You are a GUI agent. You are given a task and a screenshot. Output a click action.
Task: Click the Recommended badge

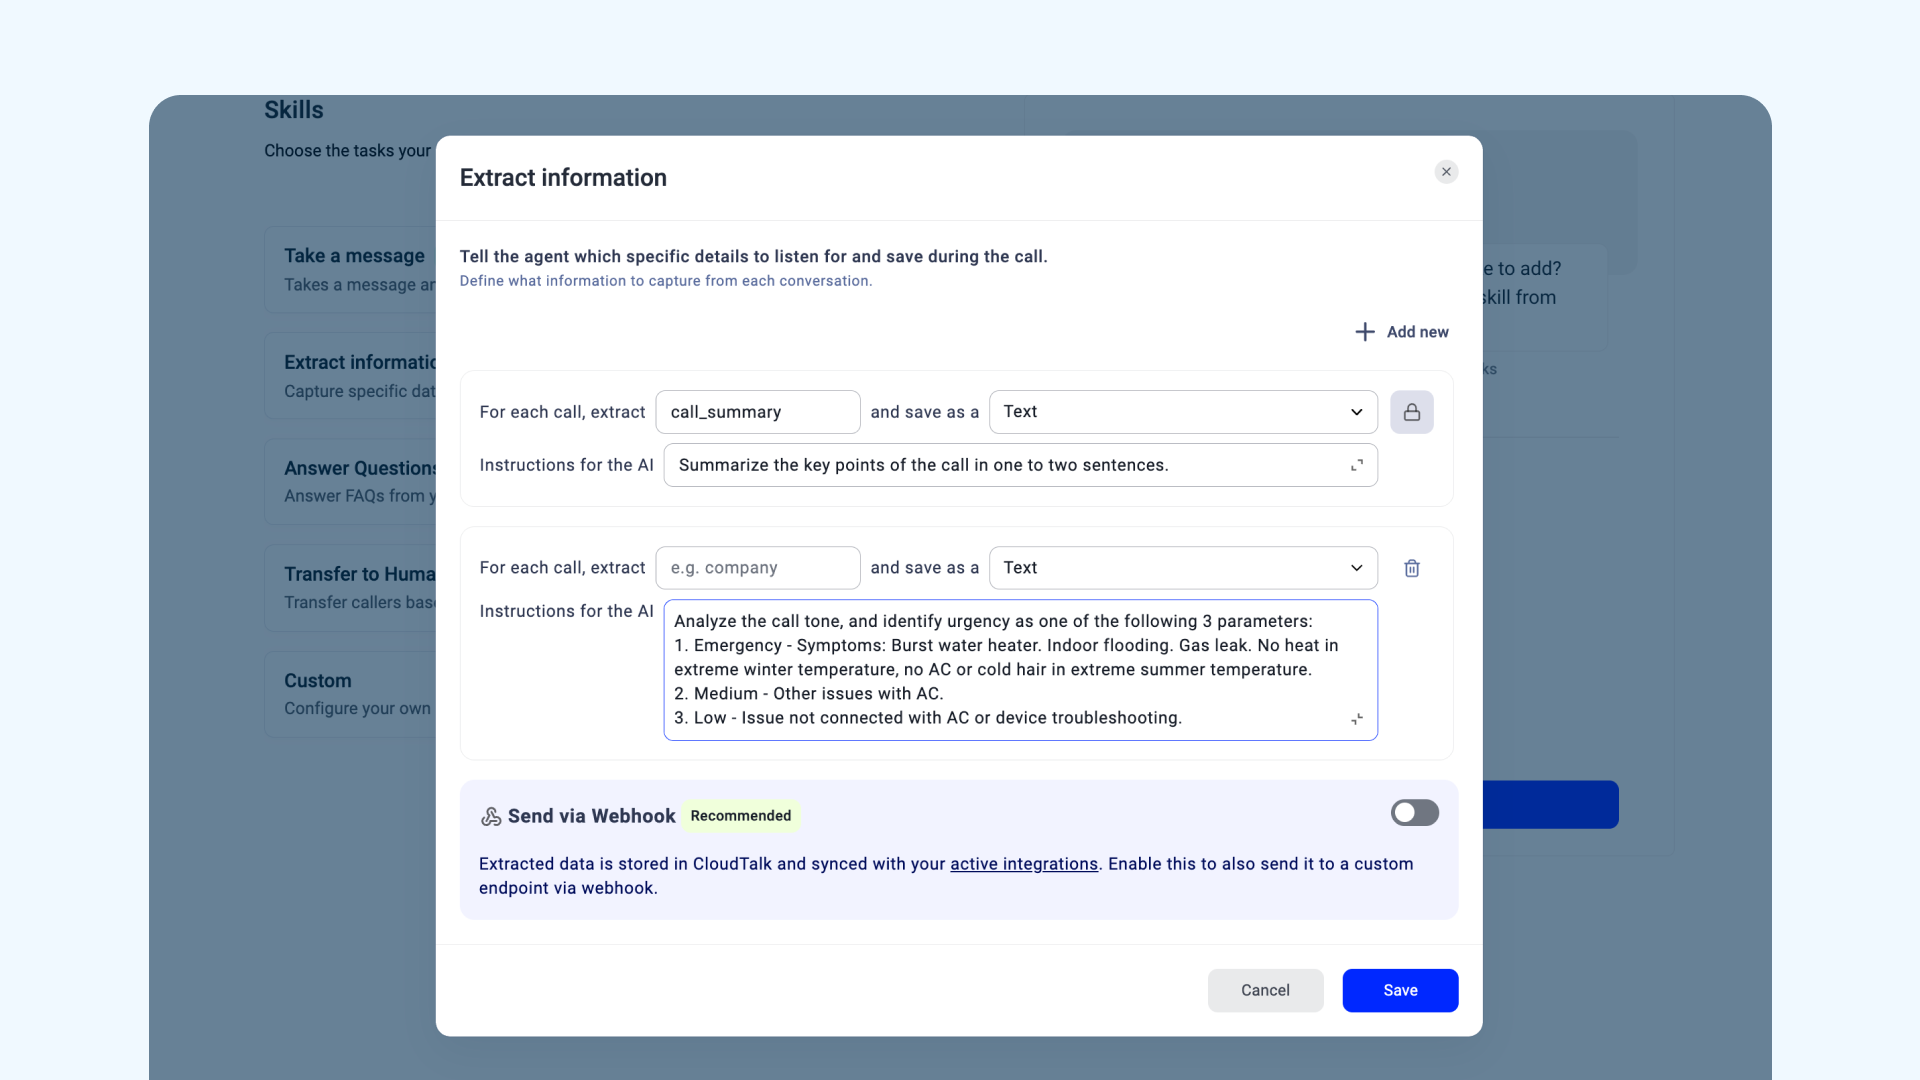[740, 816]
